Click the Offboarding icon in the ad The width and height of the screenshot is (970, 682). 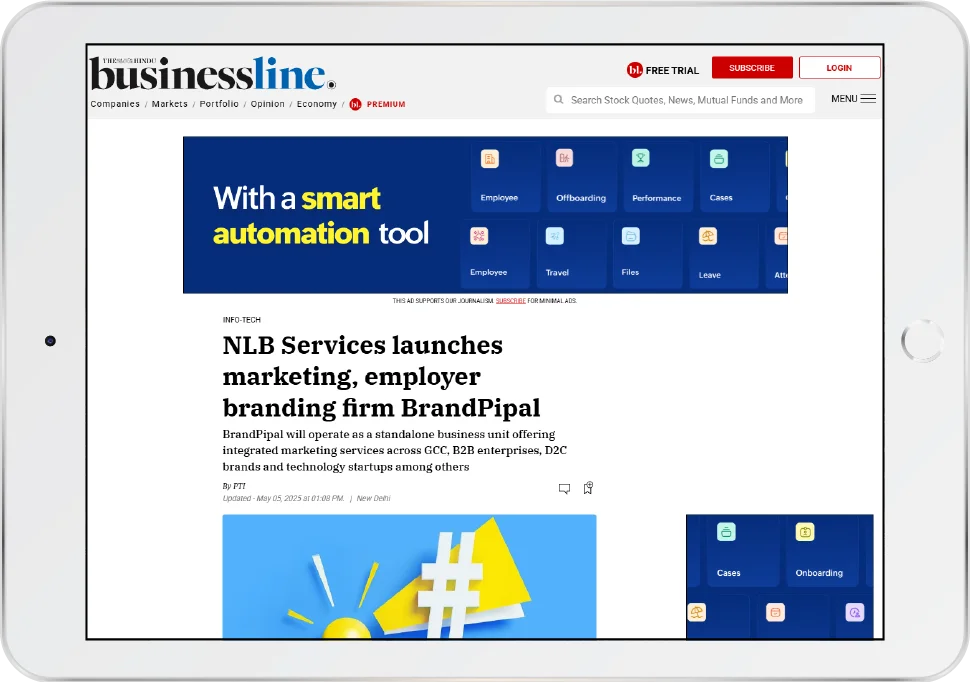564,158
